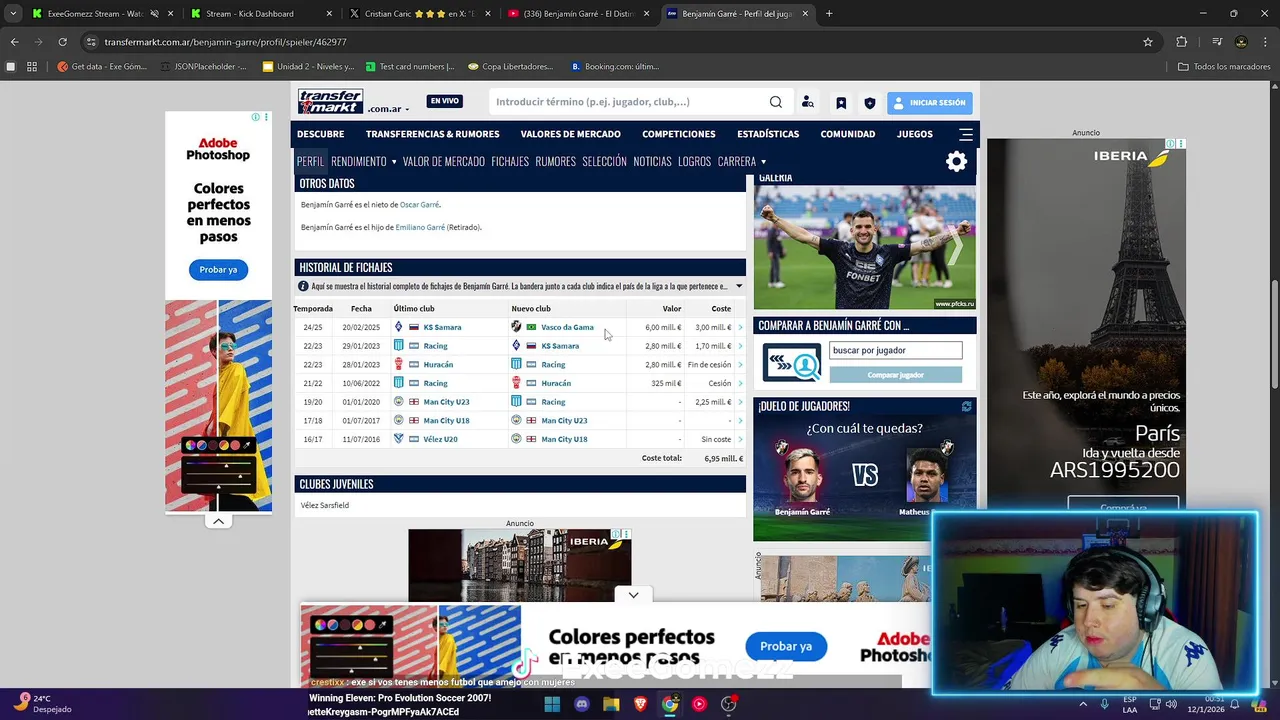
Task: Click browser reload button
Action: tap(62, 42)
